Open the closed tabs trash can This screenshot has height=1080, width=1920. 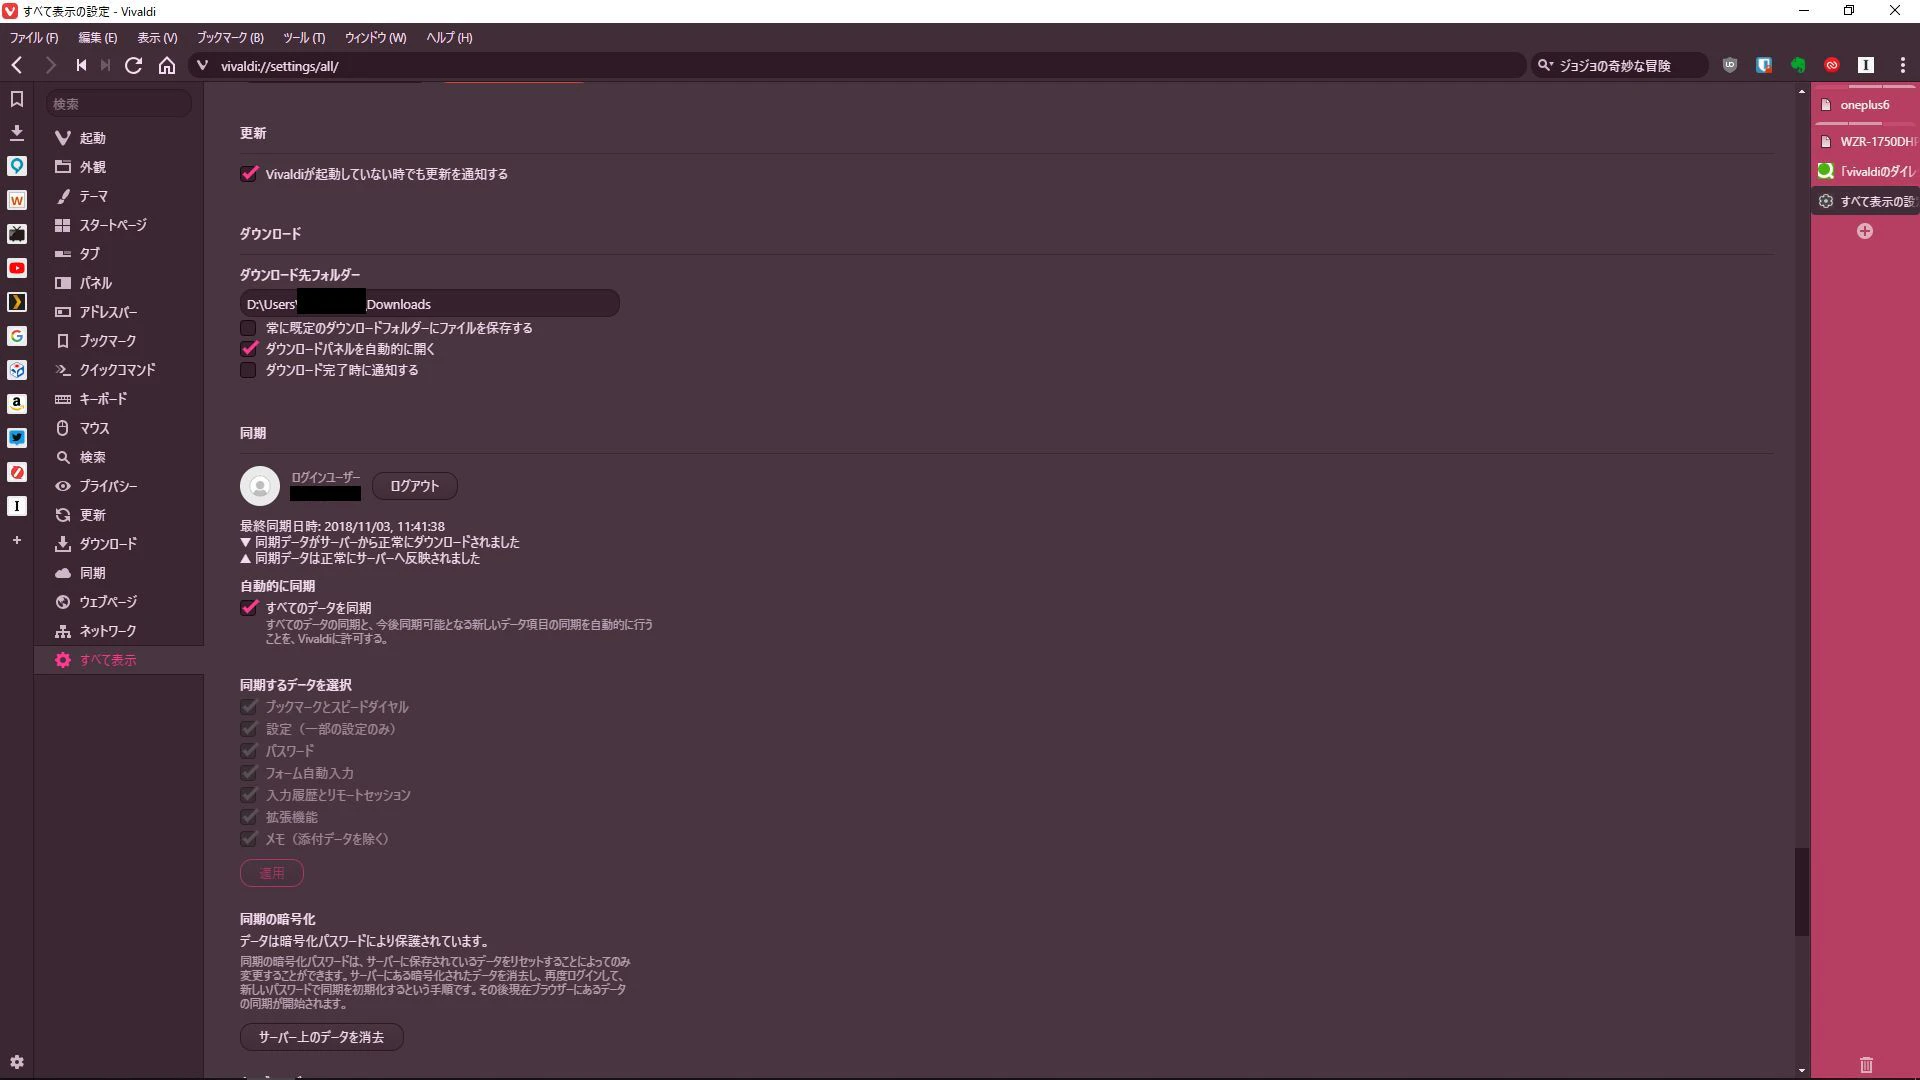[1866, 1064]
